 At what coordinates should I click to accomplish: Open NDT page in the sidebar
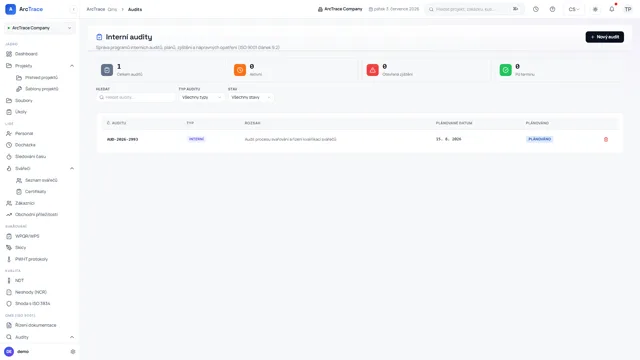(19, 281)
